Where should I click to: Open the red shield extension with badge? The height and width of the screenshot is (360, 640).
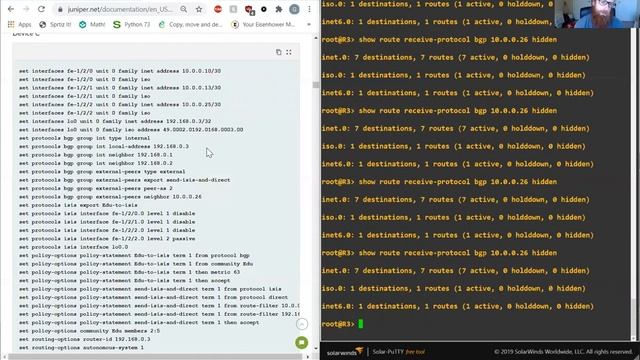[249, 9]
